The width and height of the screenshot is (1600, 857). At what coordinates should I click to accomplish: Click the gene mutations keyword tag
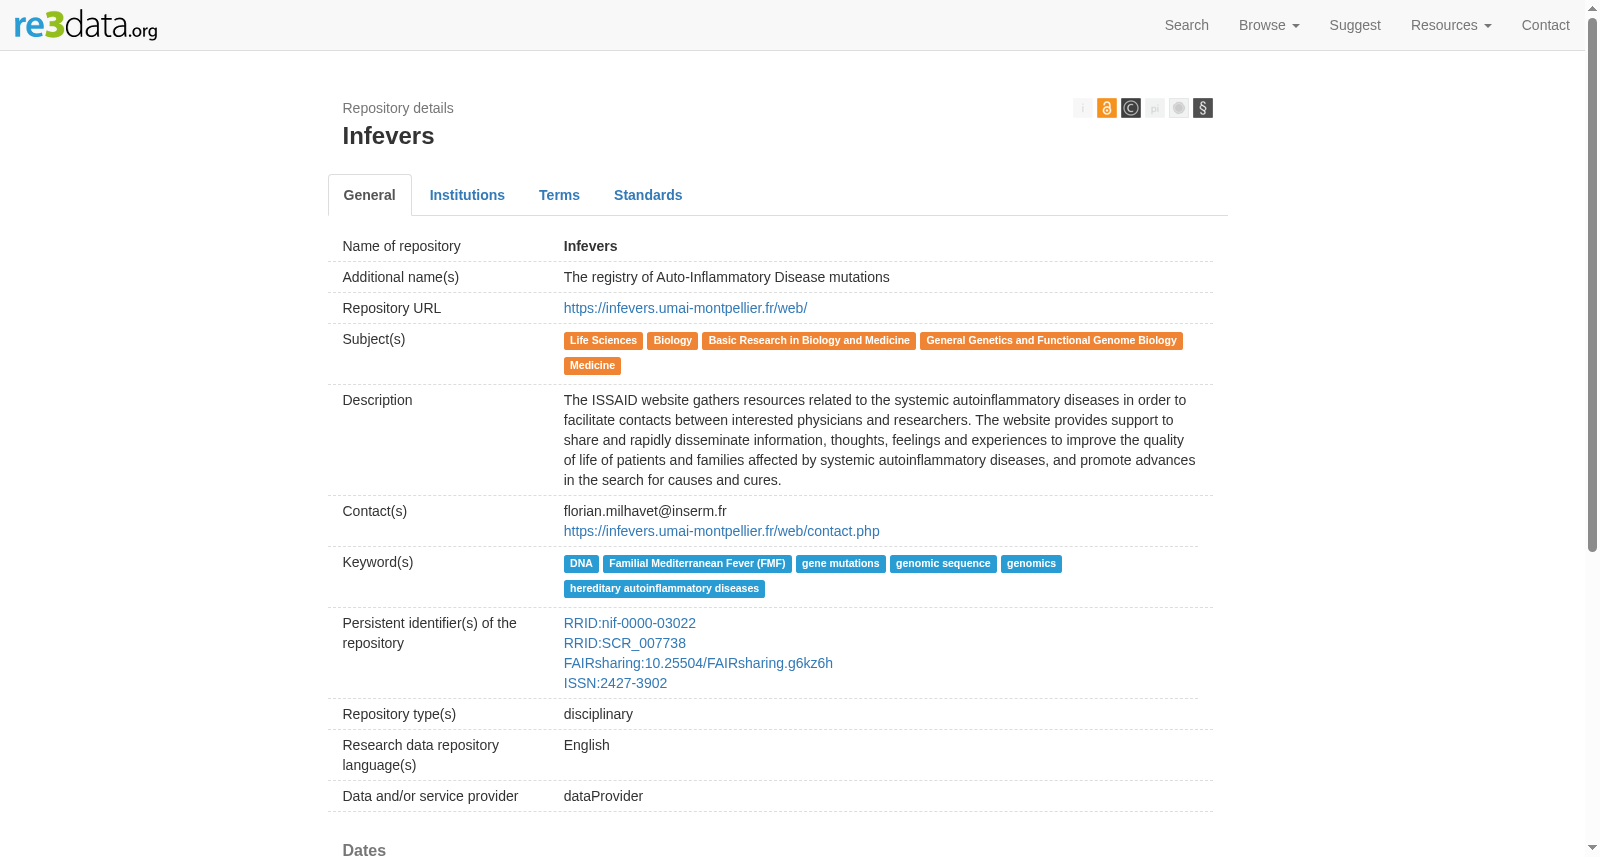pyautogui.click(x=840, y=564)
